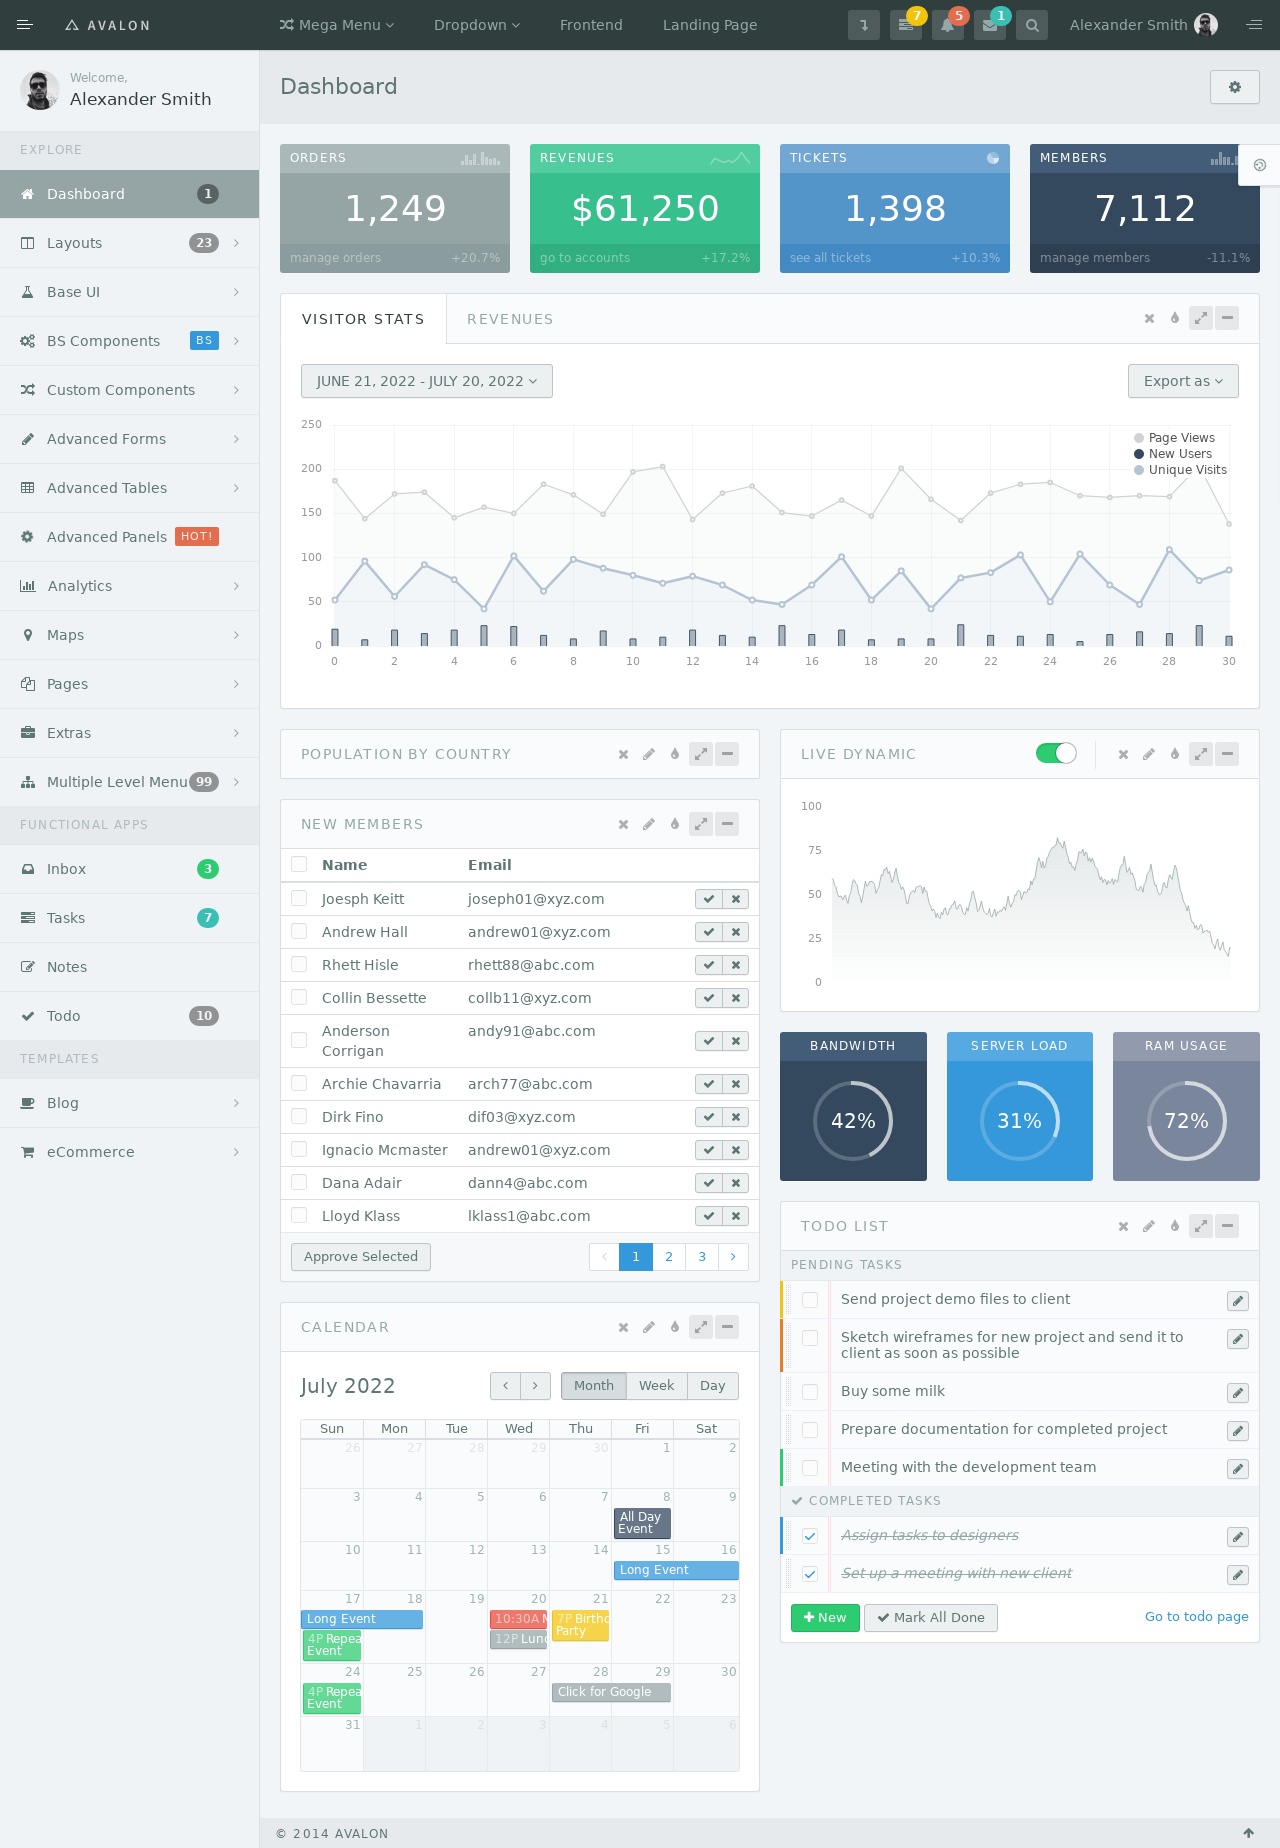Image resolution: width=1280 pixels, height=1848 pixels.
Task: Switch to the Revenues tab
Action: click(x=510, y=319)
